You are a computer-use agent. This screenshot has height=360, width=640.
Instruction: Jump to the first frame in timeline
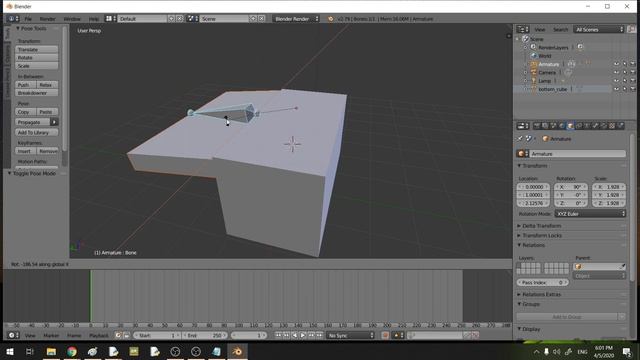[278, 335]
